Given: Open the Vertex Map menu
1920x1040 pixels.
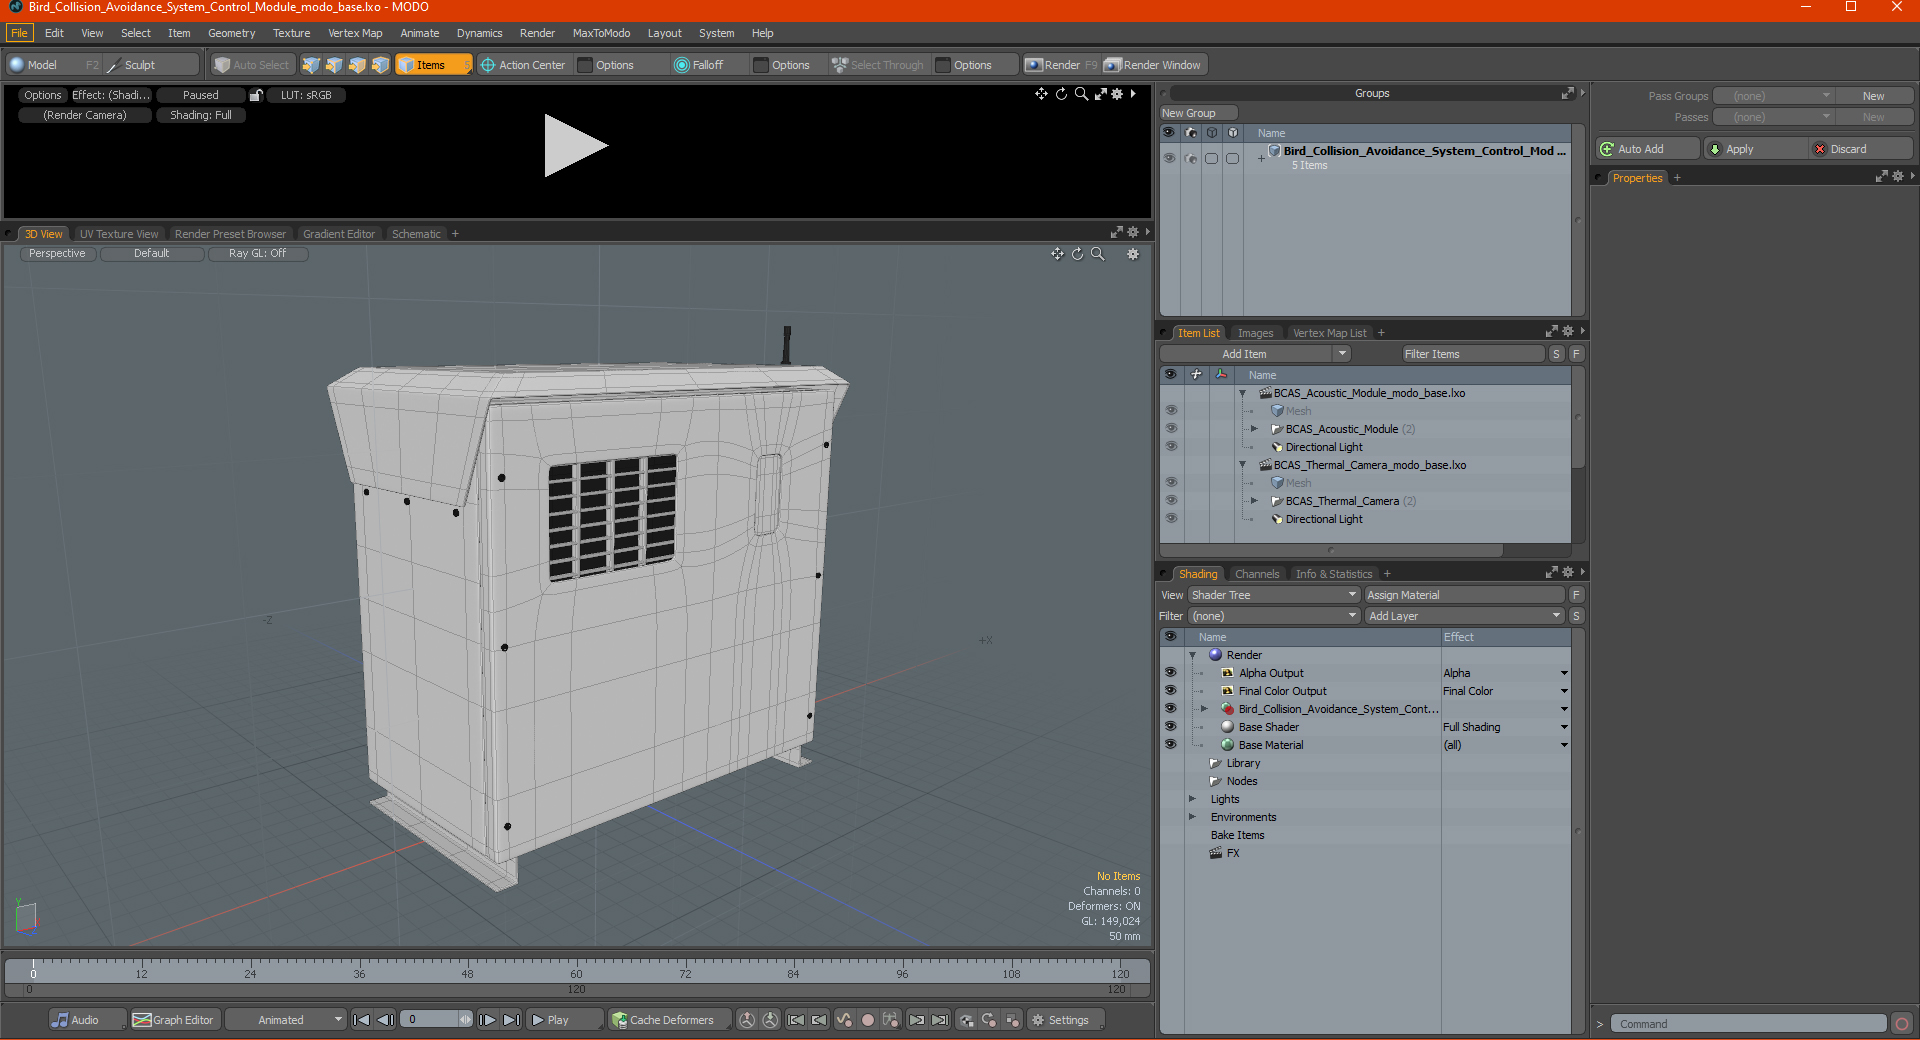Looking at the screenshot, I should [355, 33].
